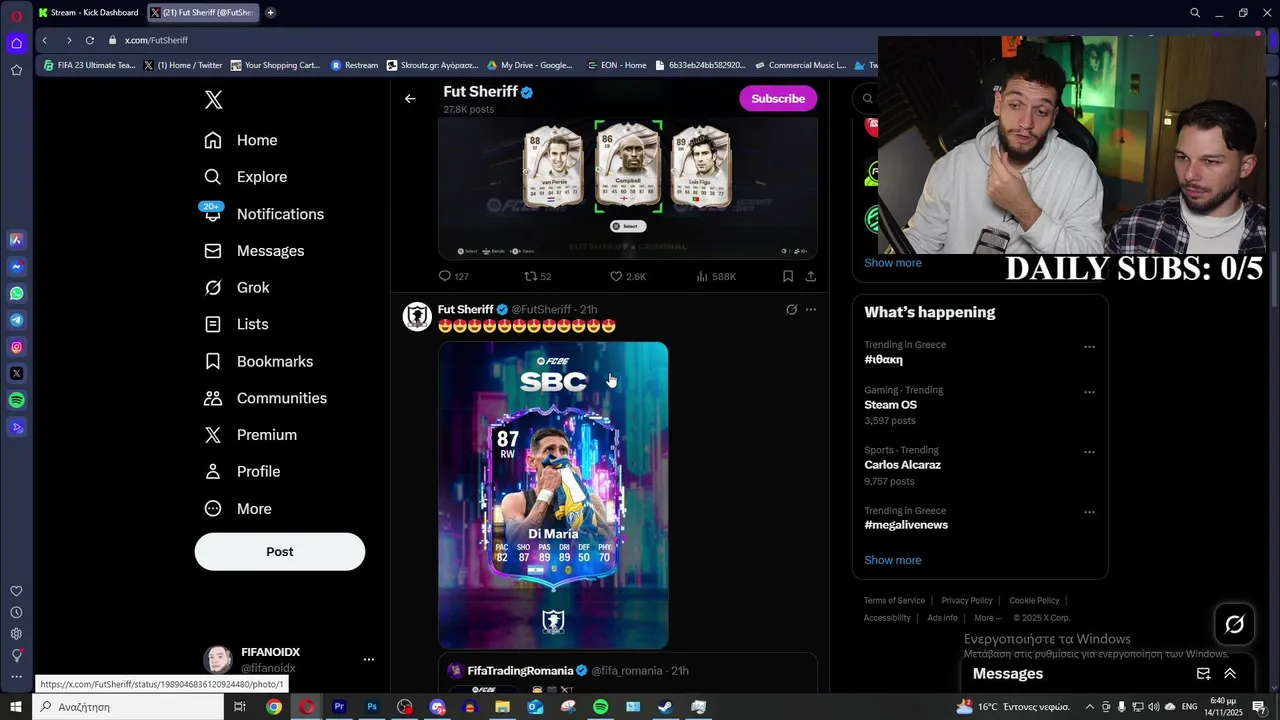Screen dimensions: 1280x720
Task: Click the x.com/FutSheriff address bar
Action: pos(156,40)
